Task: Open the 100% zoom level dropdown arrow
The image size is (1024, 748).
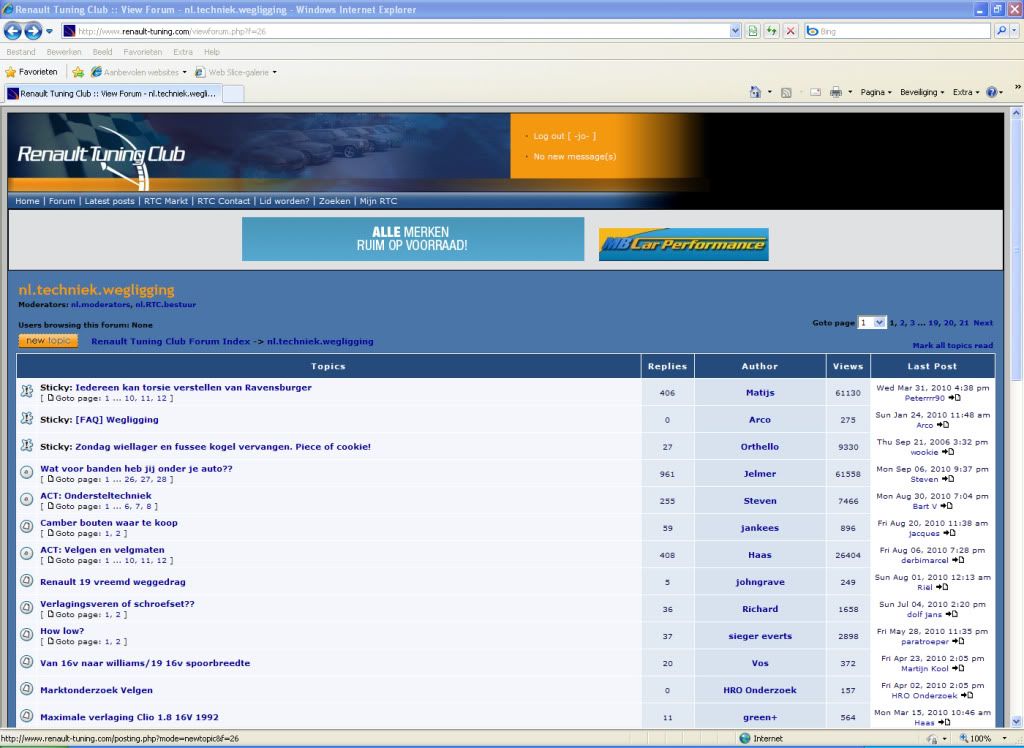Action: tap(1004, 738)
